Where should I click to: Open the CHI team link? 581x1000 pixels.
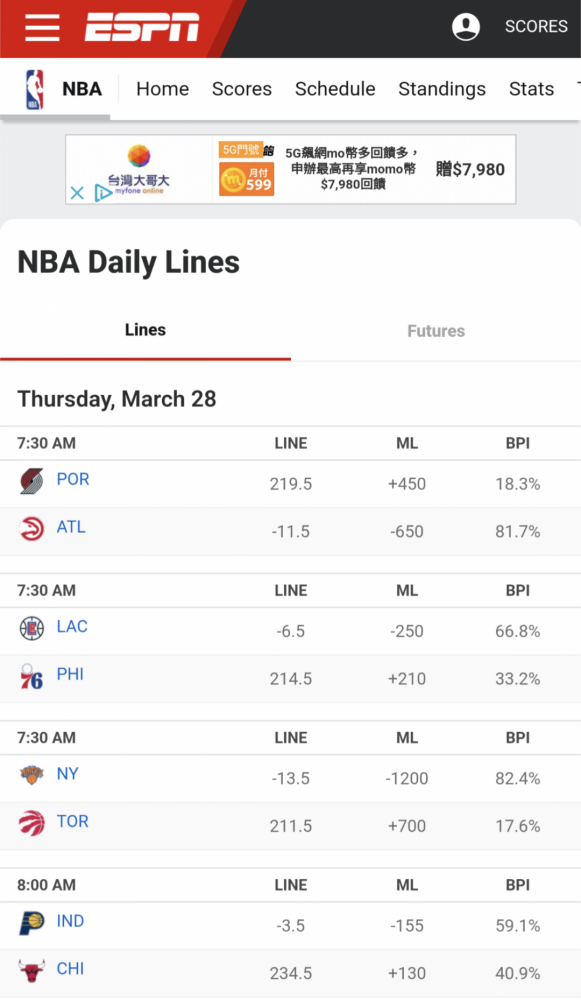pyautogui.click(x=70, y=968)
